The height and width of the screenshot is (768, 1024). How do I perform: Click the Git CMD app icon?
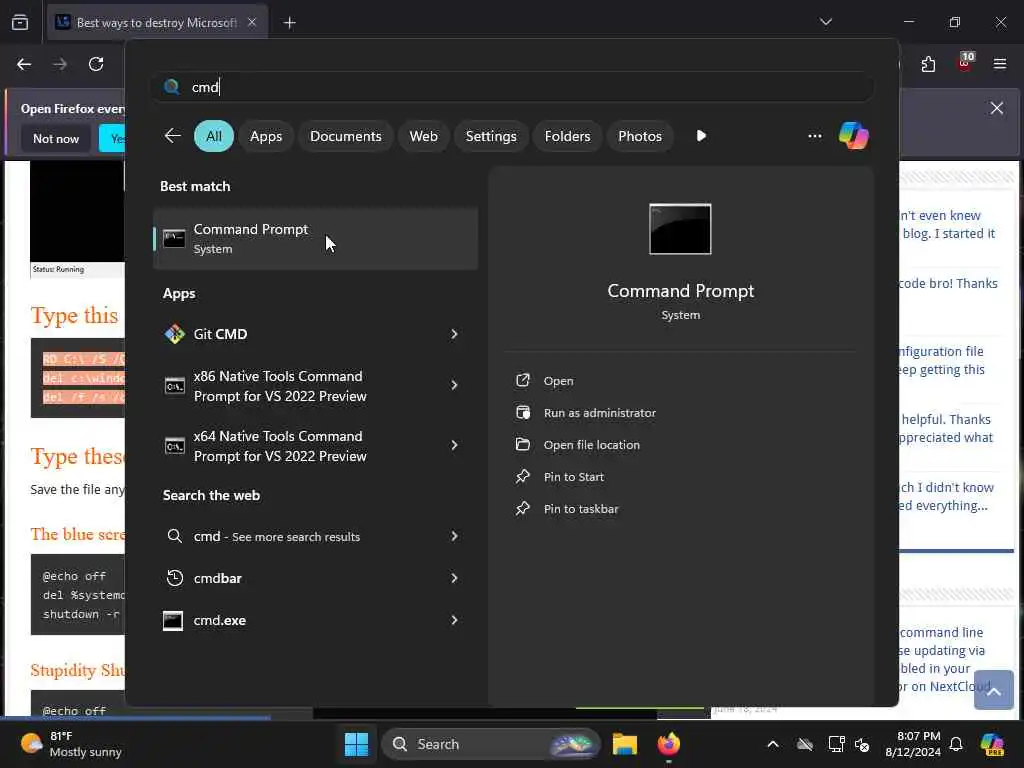174,334
